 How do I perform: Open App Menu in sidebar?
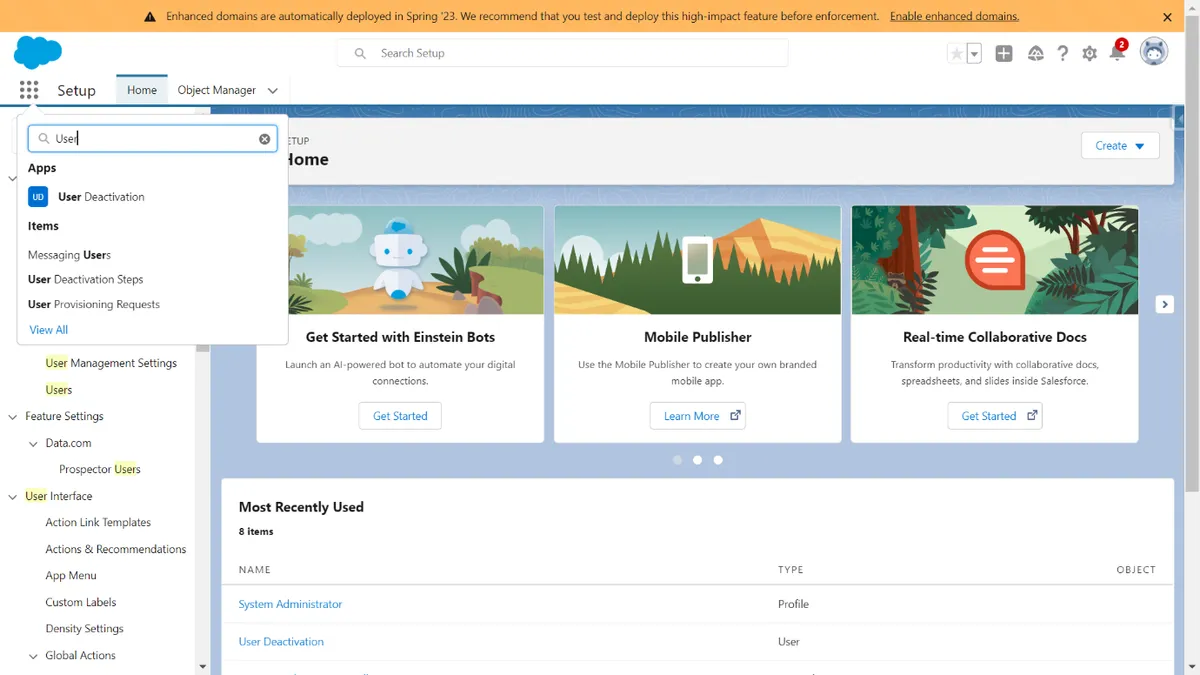71,576
